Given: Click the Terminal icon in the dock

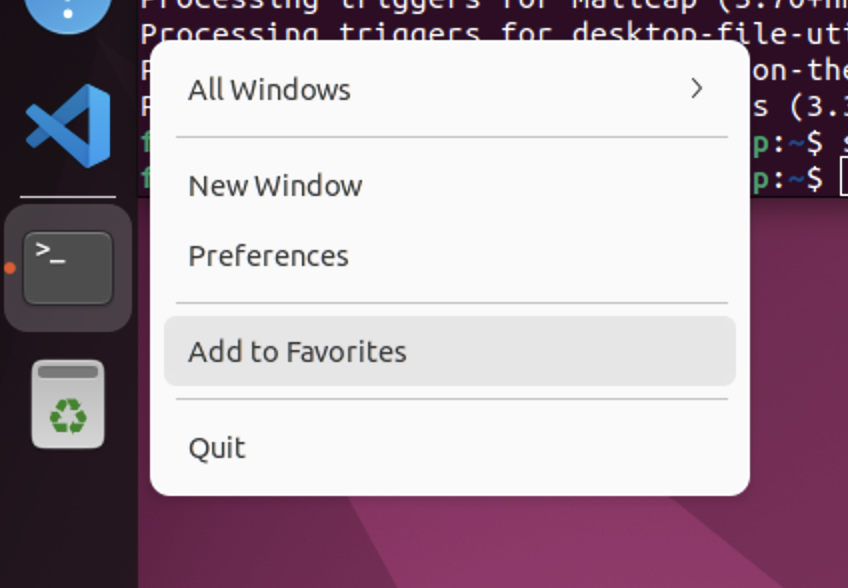Looking at the screenshot, I should pos(68,268).
